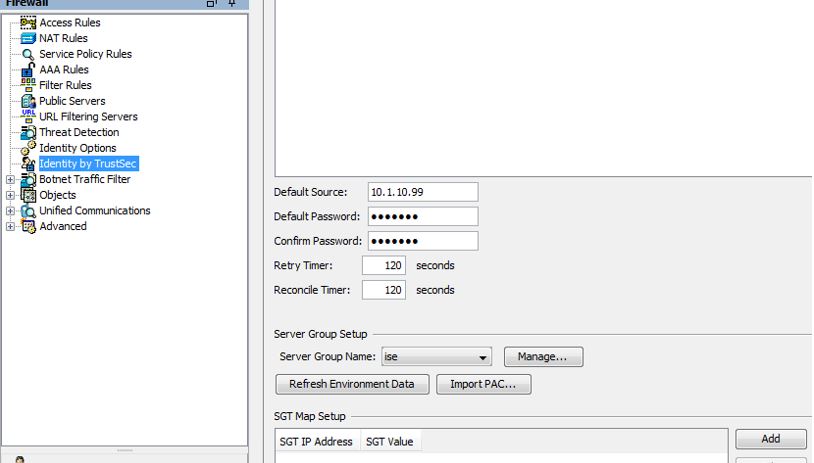Select Threat Detection entry

tap(79, 132)
